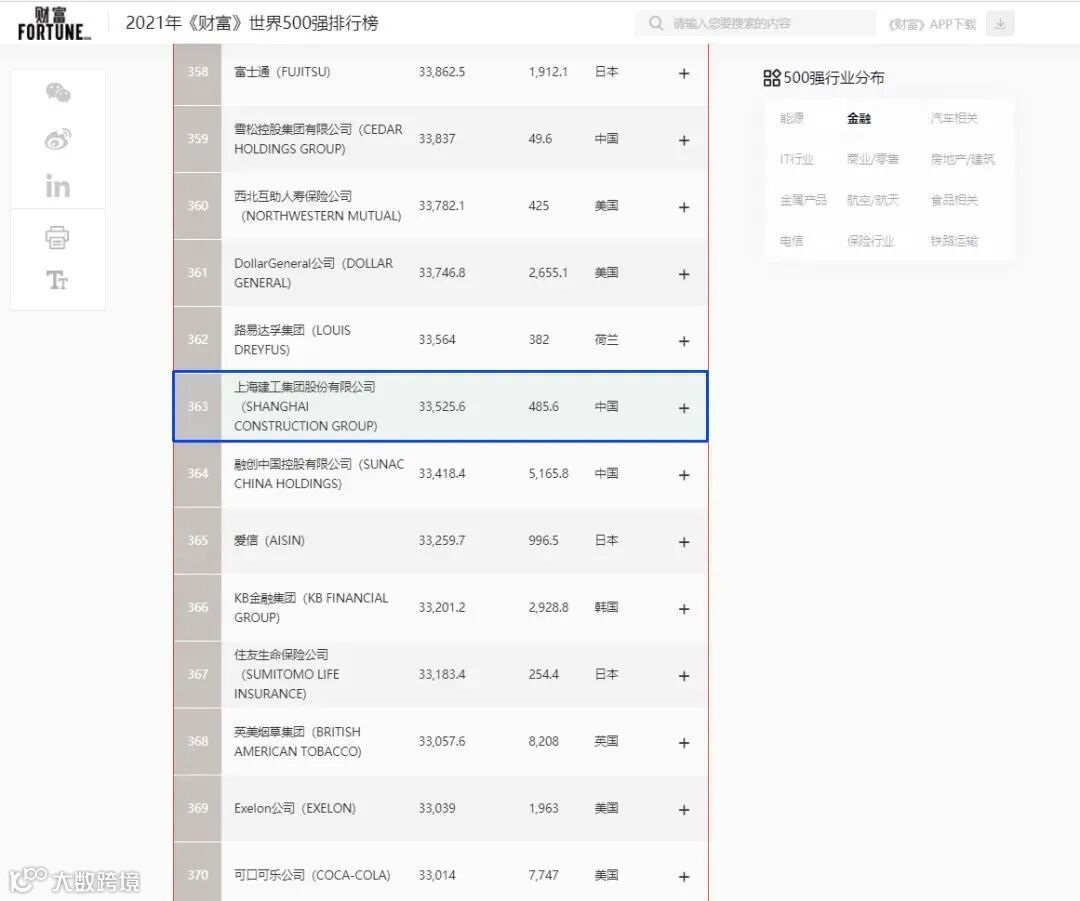Expand the Coca-Cola row details
The width and height of the screenshot is (1080, 901).
point(684,876)
